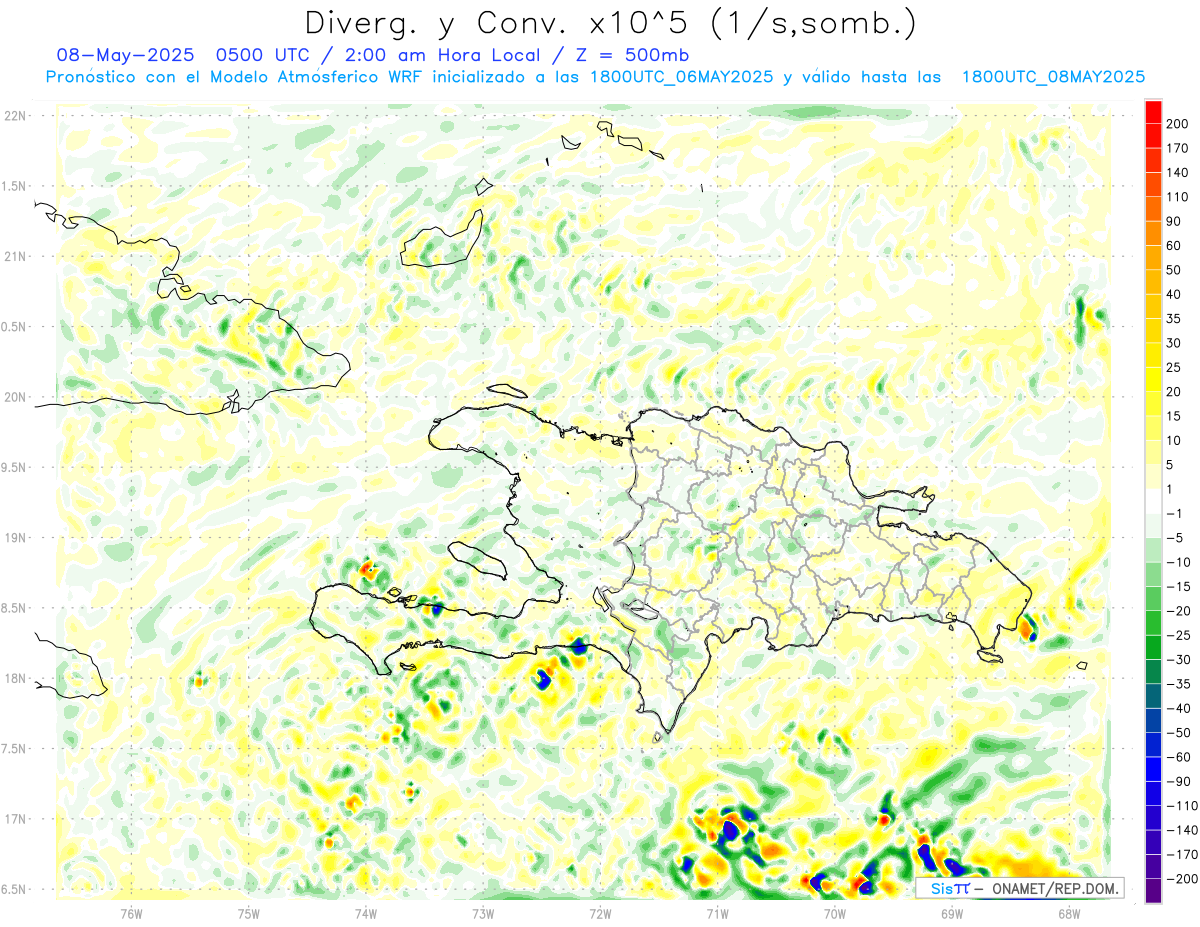Click the '20N' latitude label
The width and height of the screenshot is (1200, 927).
(14, 397)
